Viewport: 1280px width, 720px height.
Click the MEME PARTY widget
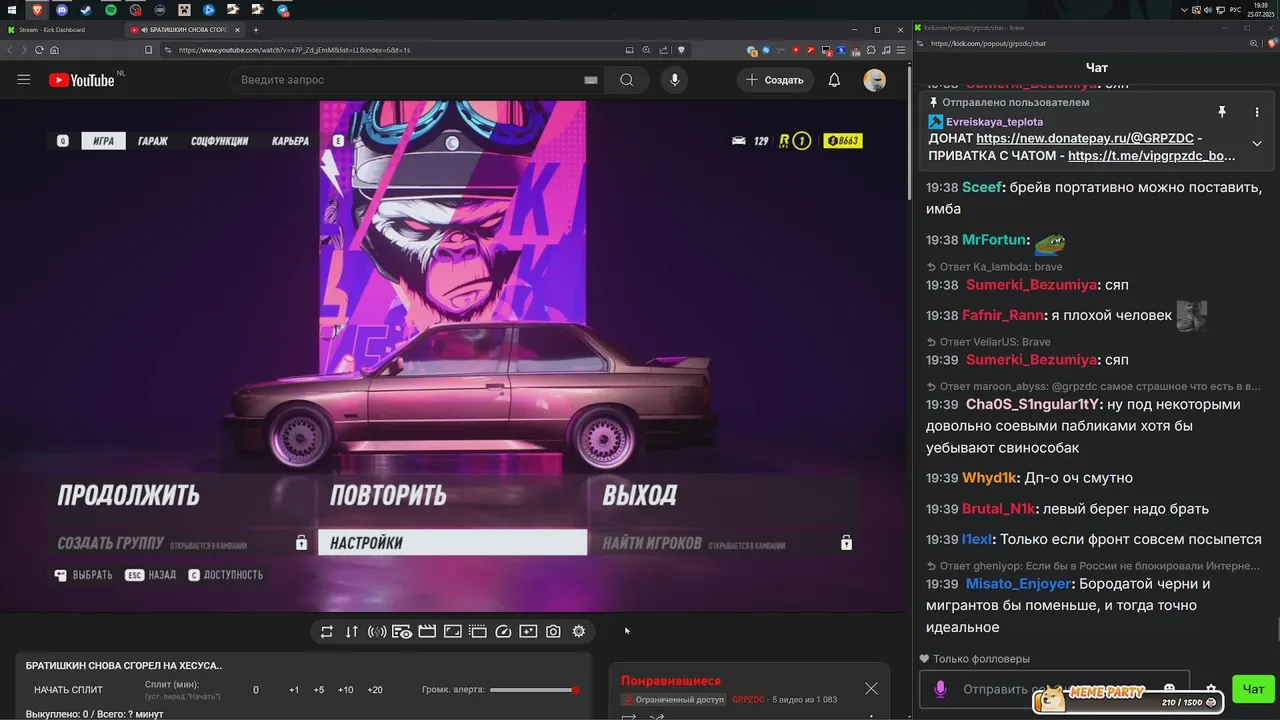click(x=1130, y=698)
